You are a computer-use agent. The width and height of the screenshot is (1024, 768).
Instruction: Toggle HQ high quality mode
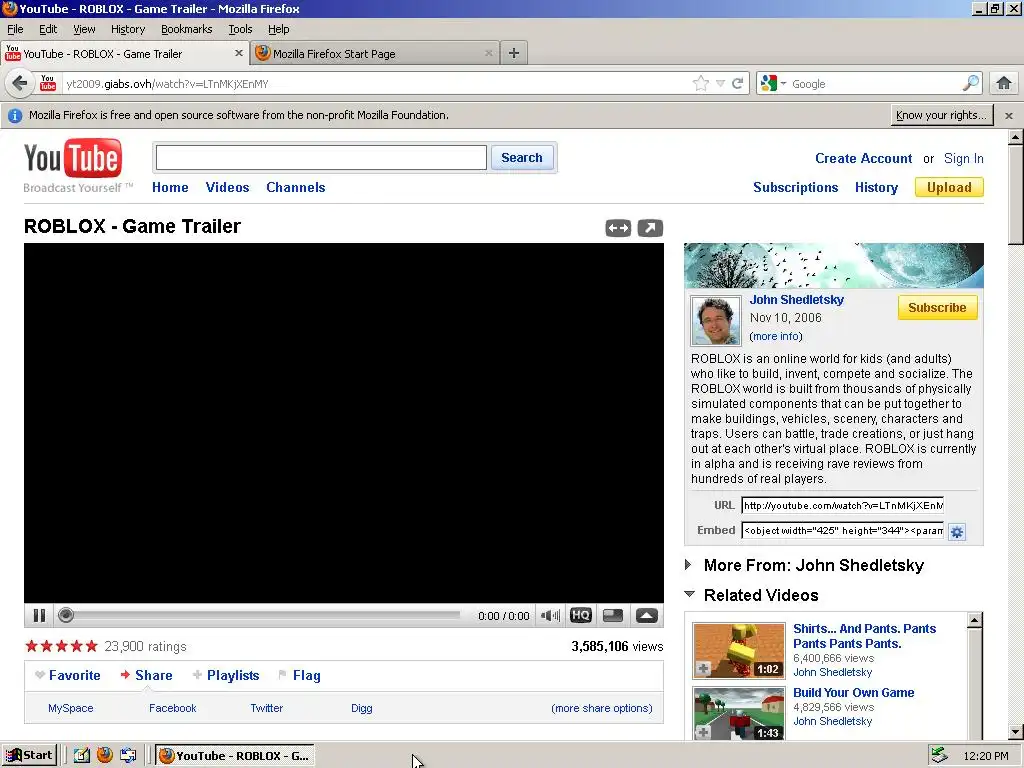[x=581, y=615]
